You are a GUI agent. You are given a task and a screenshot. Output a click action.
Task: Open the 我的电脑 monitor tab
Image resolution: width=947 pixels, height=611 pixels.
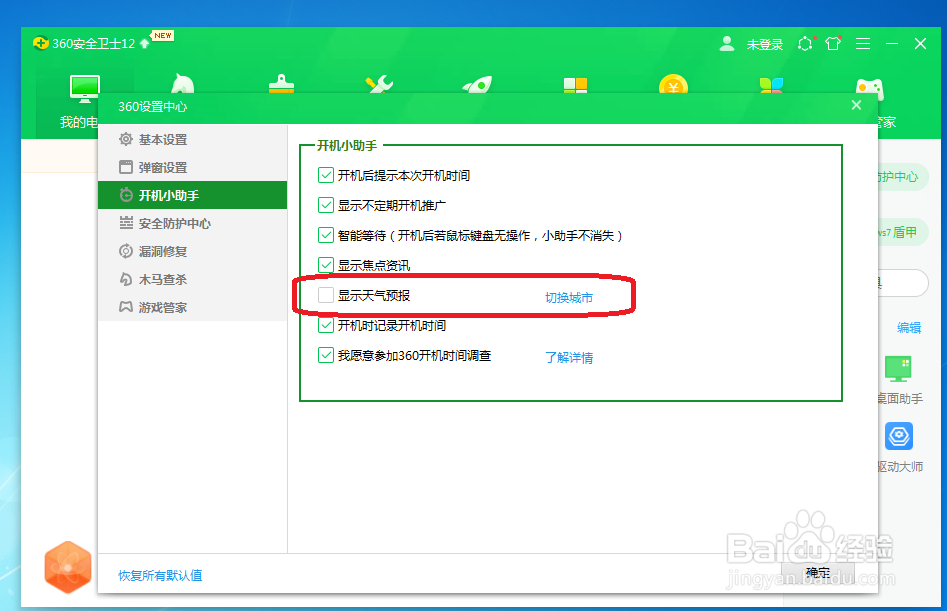(x=85, y=89)
